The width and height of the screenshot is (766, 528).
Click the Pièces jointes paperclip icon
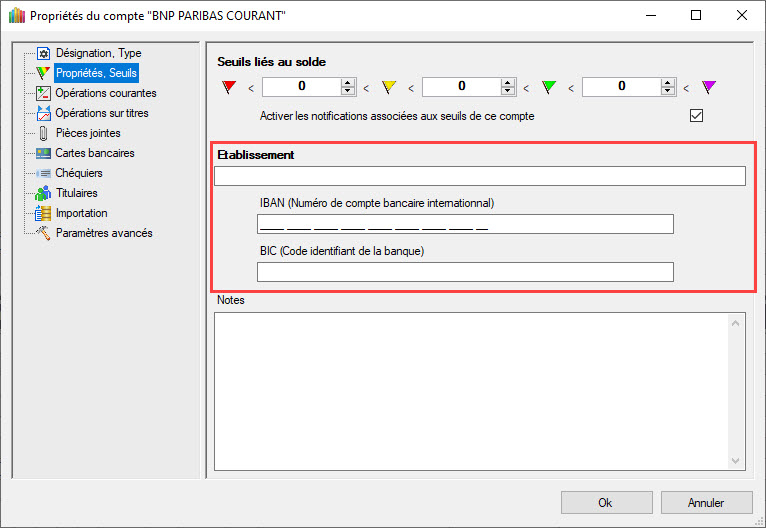click(x=43, y=133)
